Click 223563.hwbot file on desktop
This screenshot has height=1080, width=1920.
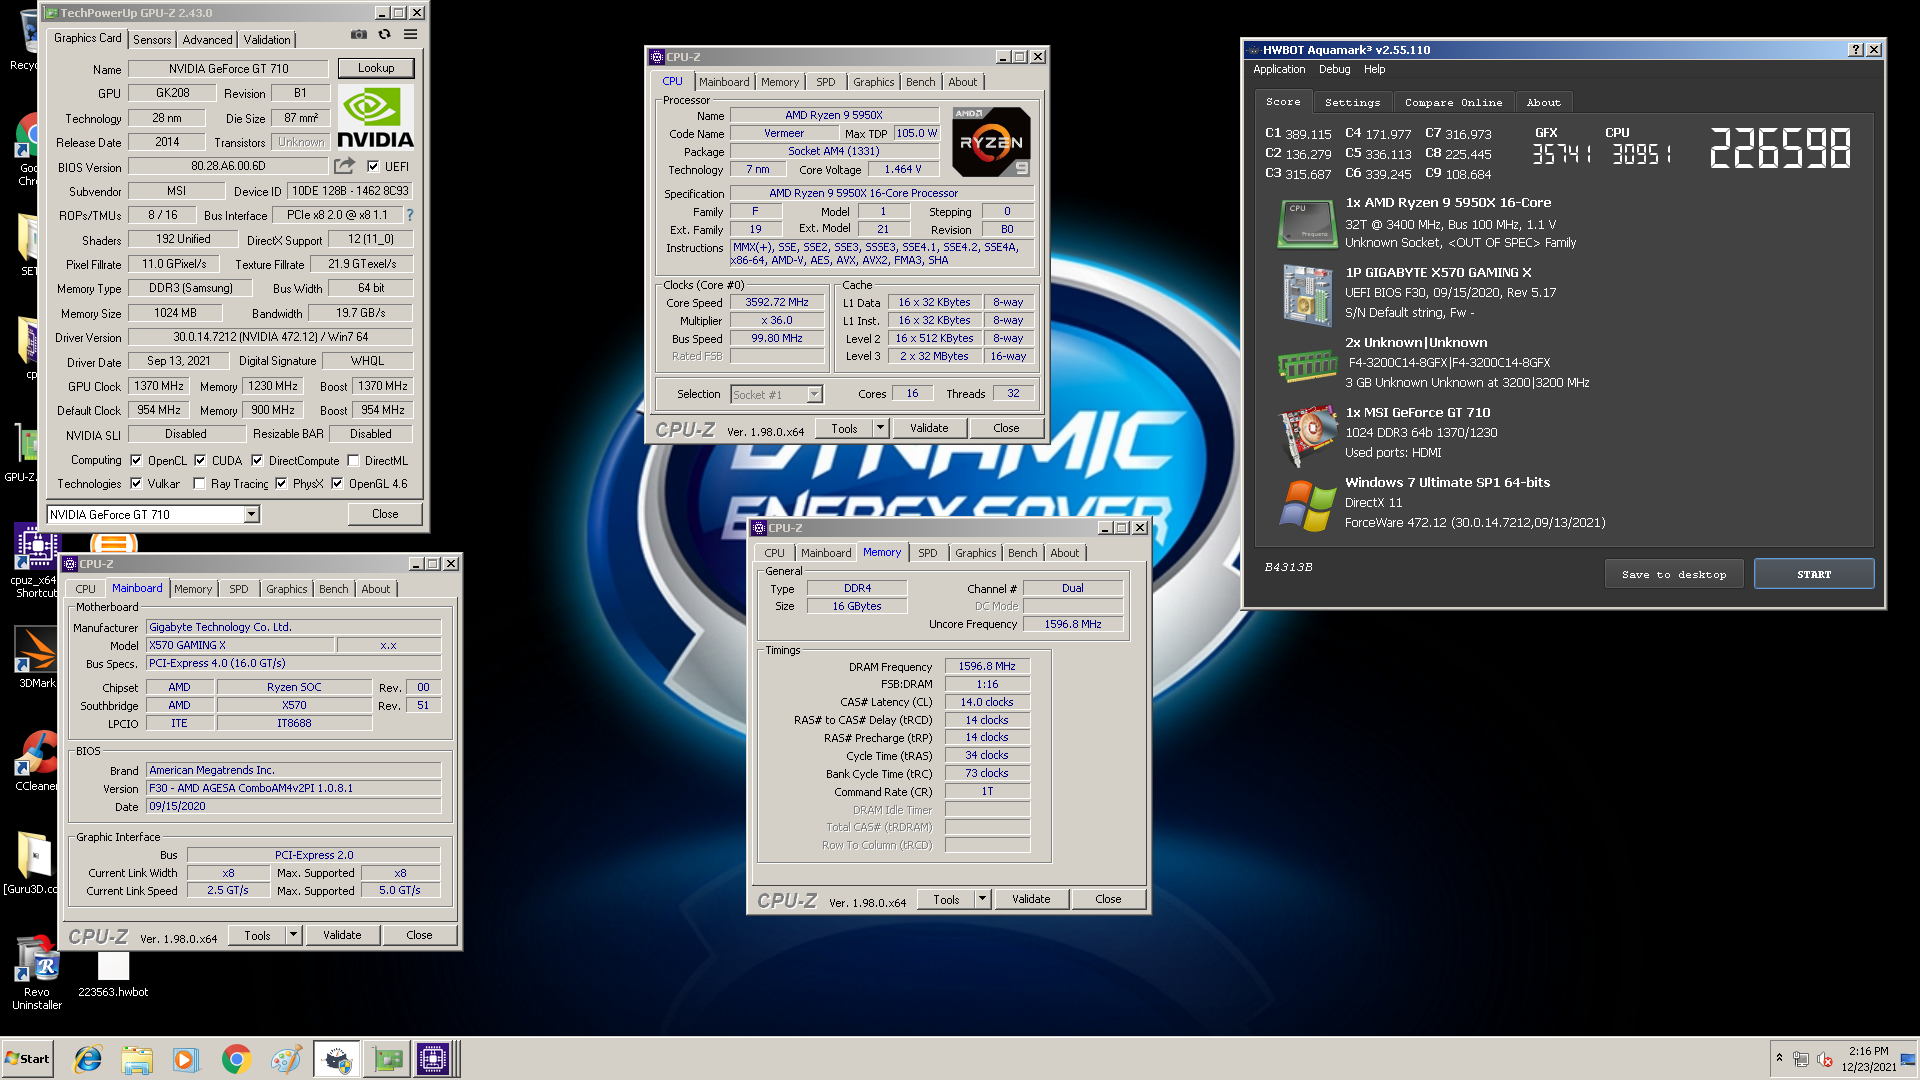tap(113, 975)
